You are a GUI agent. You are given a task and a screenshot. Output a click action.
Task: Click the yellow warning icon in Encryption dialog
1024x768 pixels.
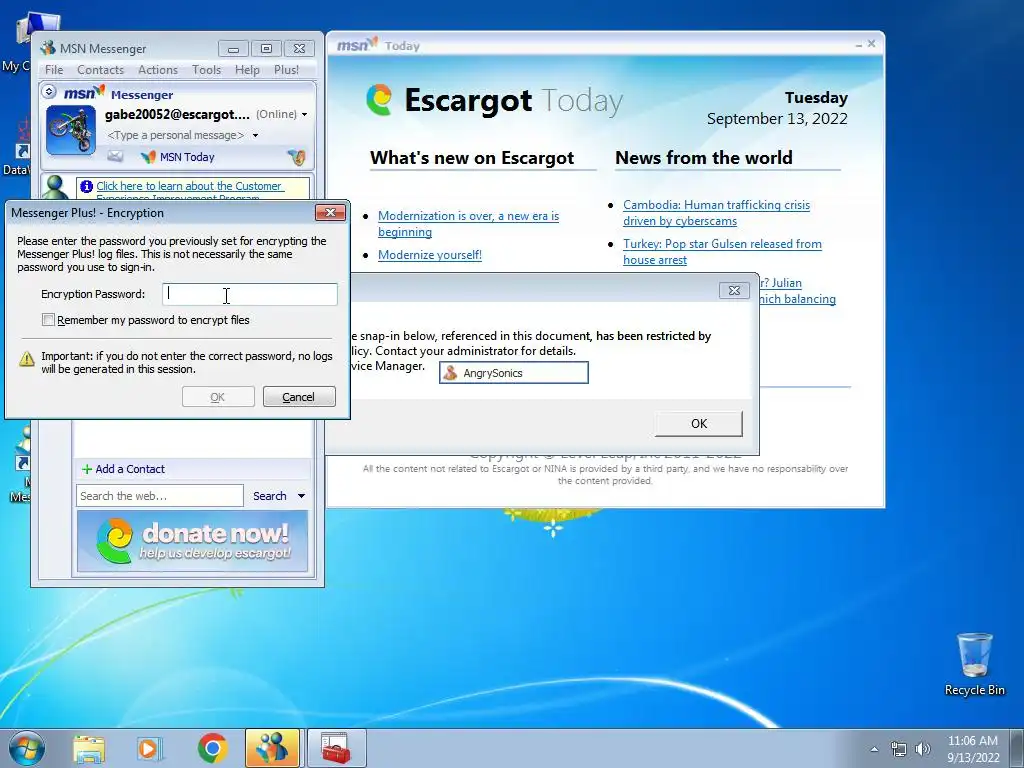coord(27,359)
